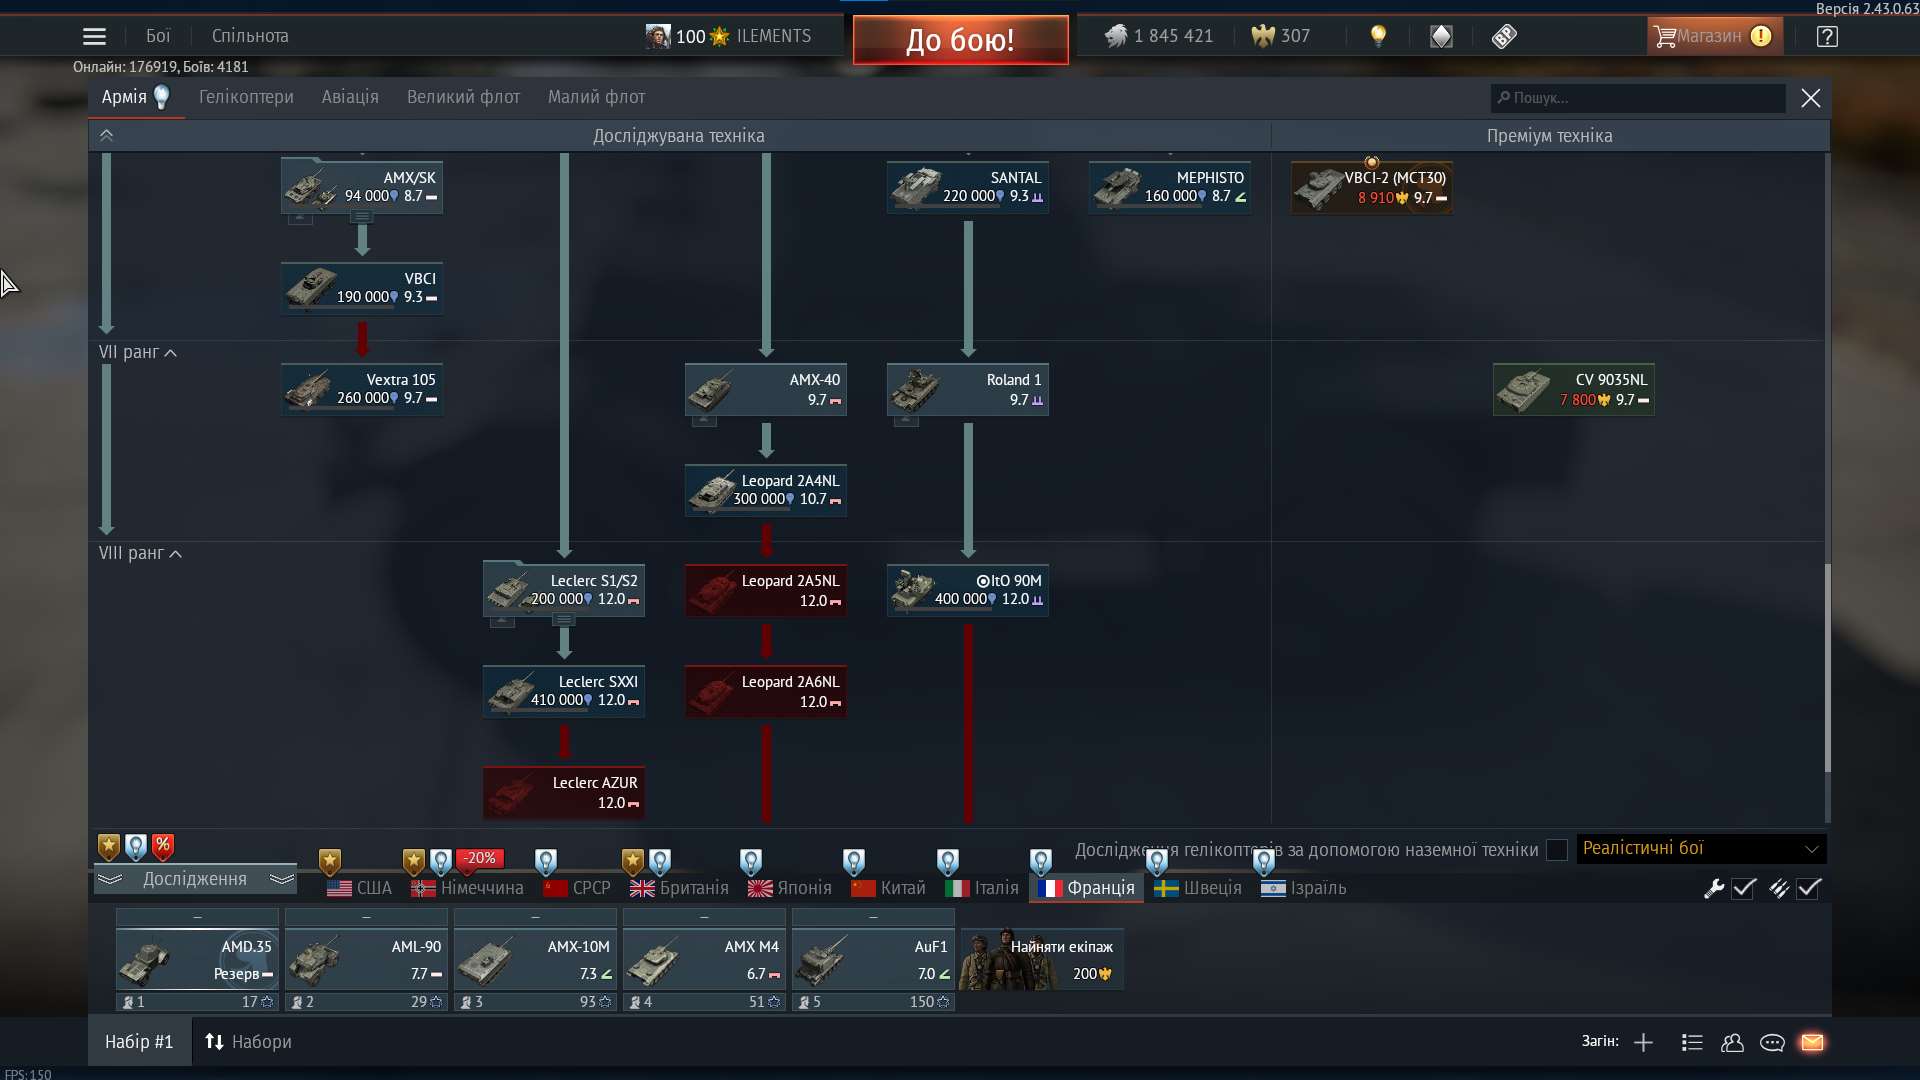Image resolution: width=1920 pixels, height=1080 pixels.
Task: Click the red percent discount badge
Action: 163,847
